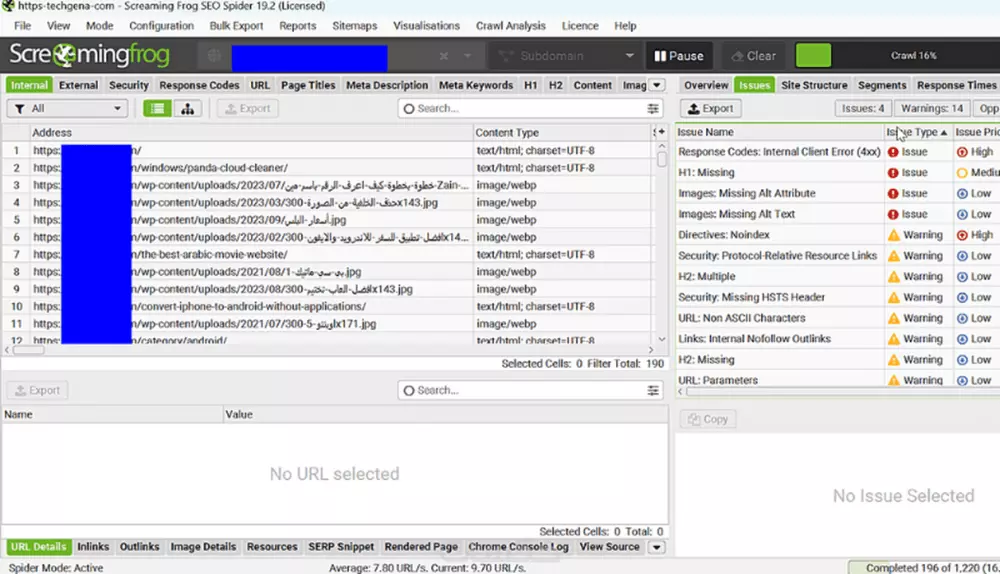Filter by Issues: 4 button

tap(863, 108)
